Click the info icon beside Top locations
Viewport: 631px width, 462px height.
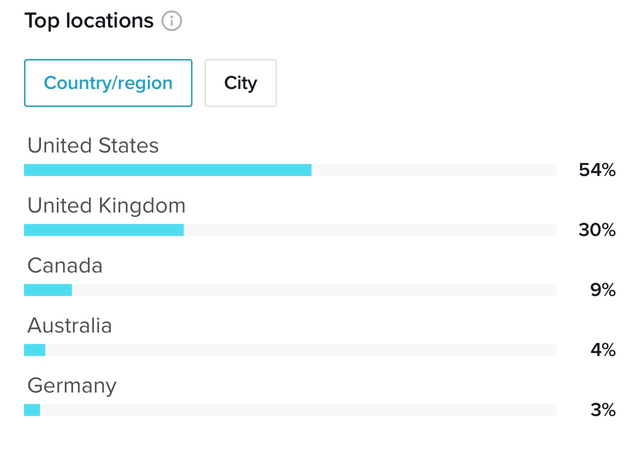tap(172, 21)
